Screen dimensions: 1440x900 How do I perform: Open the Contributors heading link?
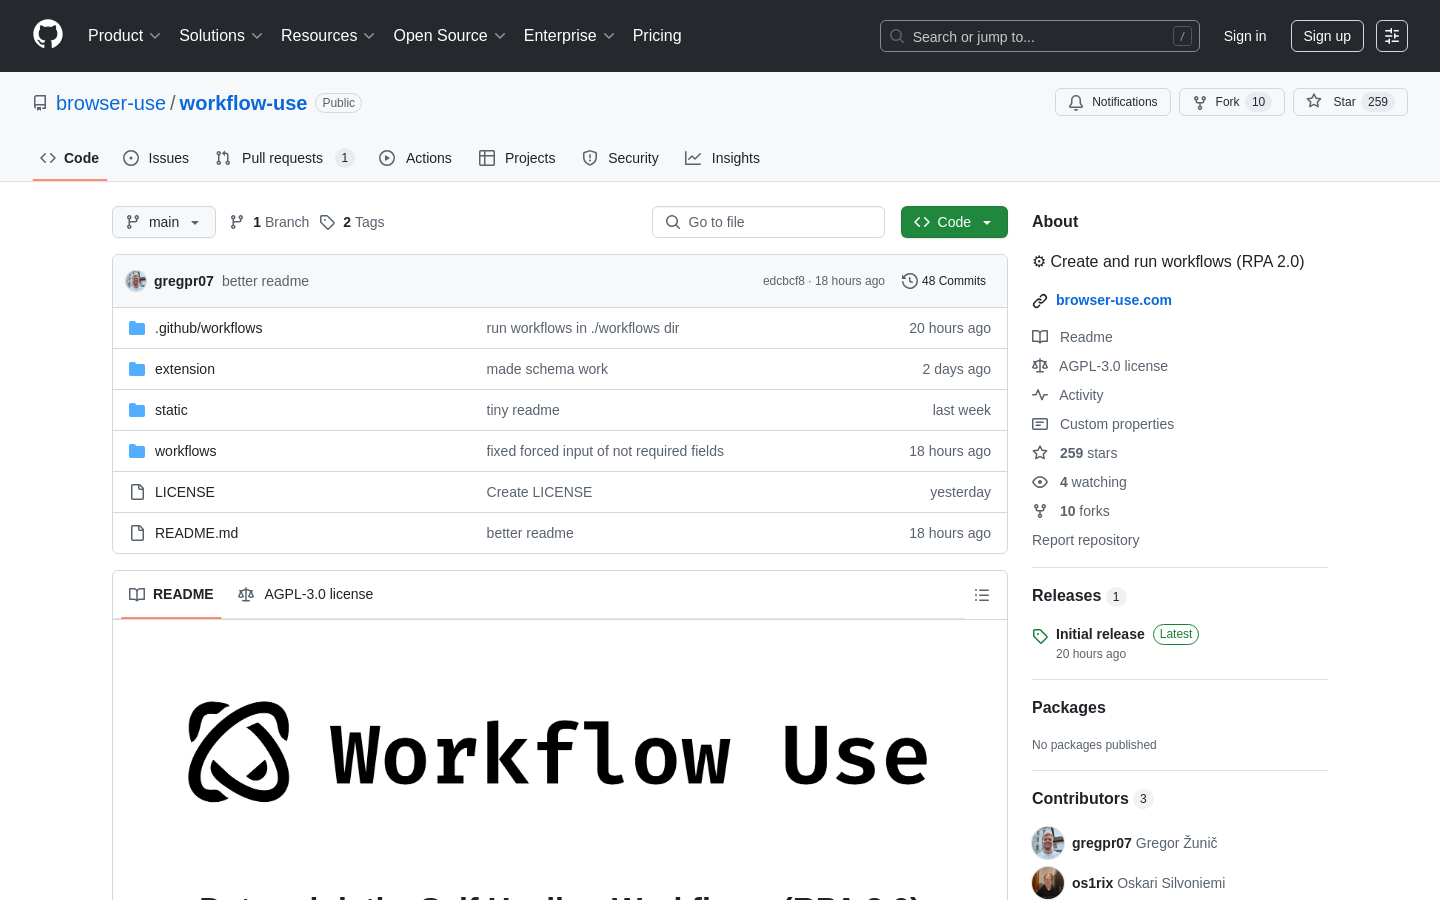(x=1092, y=798)
